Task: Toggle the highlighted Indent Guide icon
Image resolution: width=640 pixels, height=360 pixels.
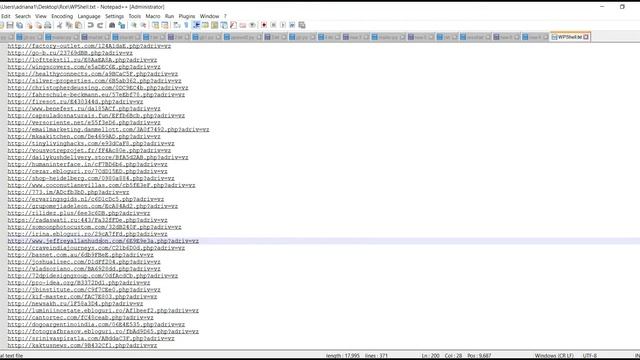Action: (196, 25)
